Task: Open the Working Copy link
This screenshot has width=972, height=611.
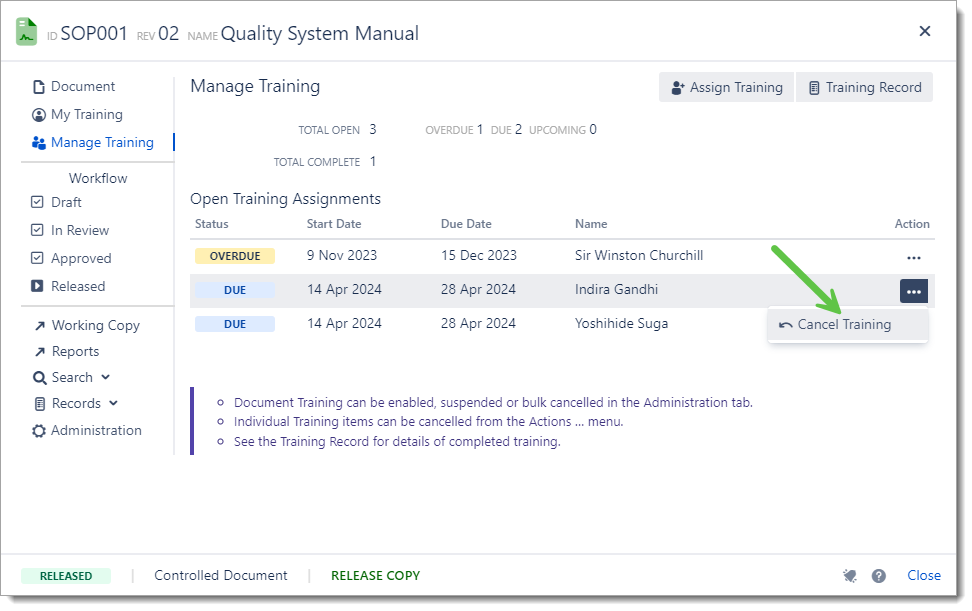Action: pos(86,326)
